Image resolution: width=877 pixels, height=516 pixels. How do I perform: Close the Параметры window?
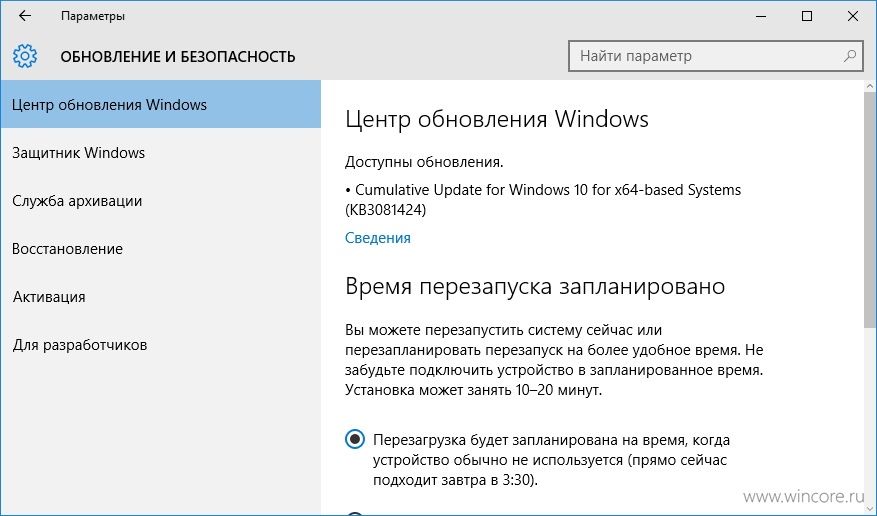coord(852,16)
